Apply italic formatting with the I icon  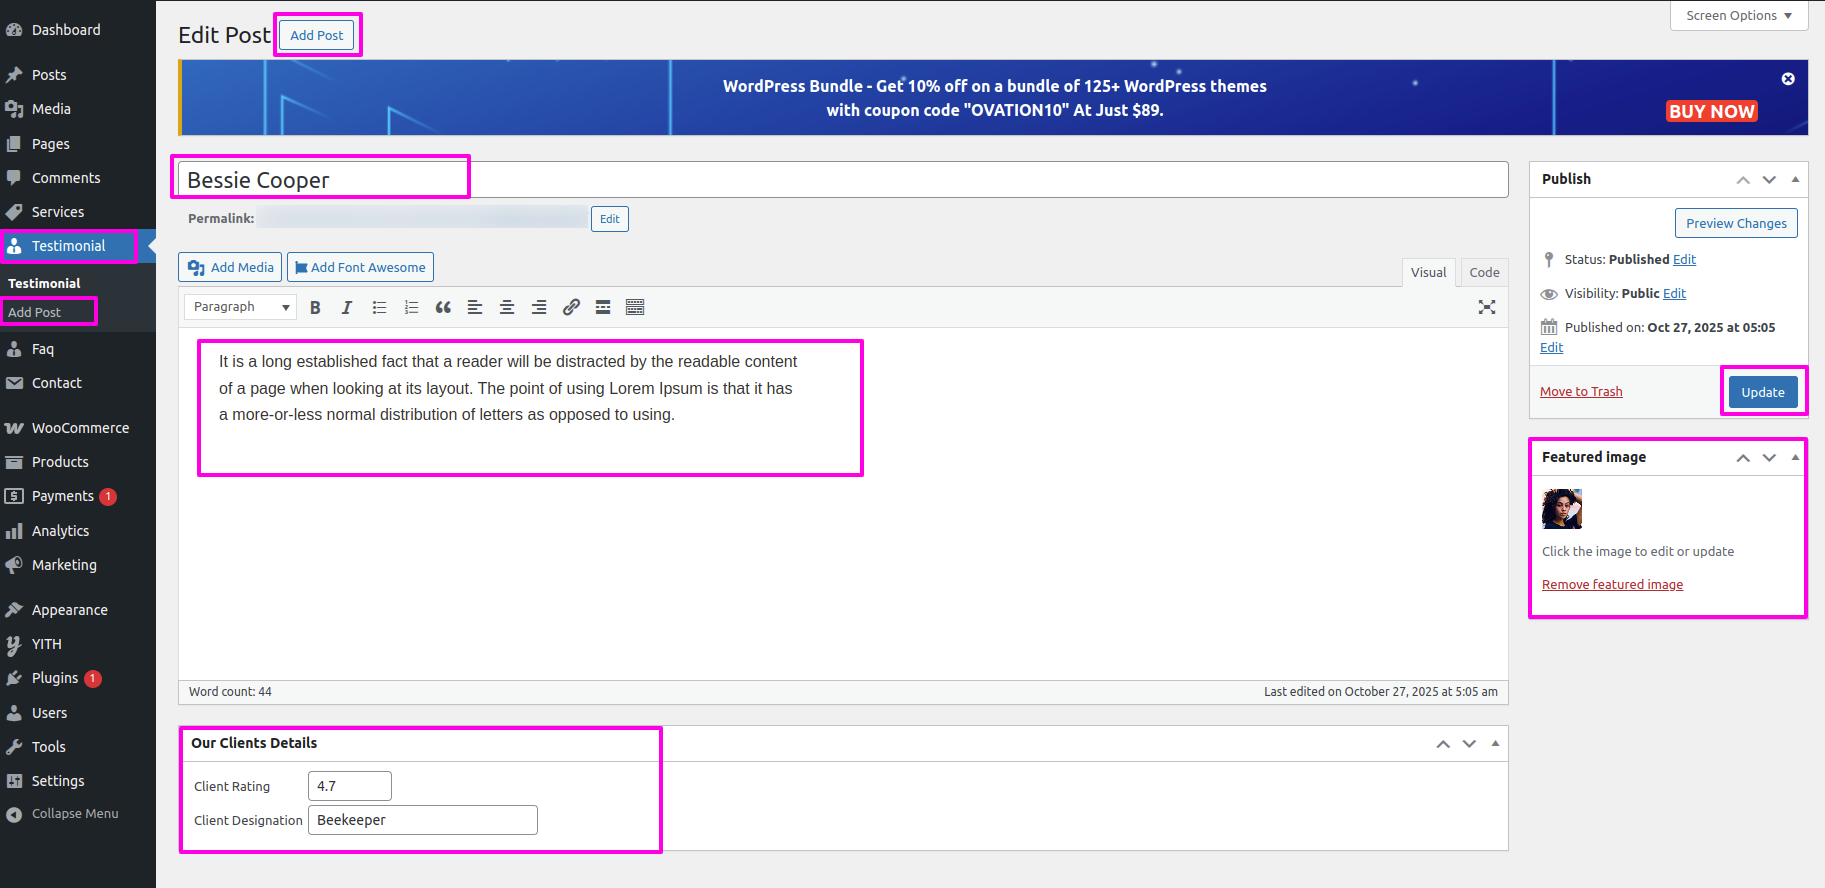tap(347, 308)
